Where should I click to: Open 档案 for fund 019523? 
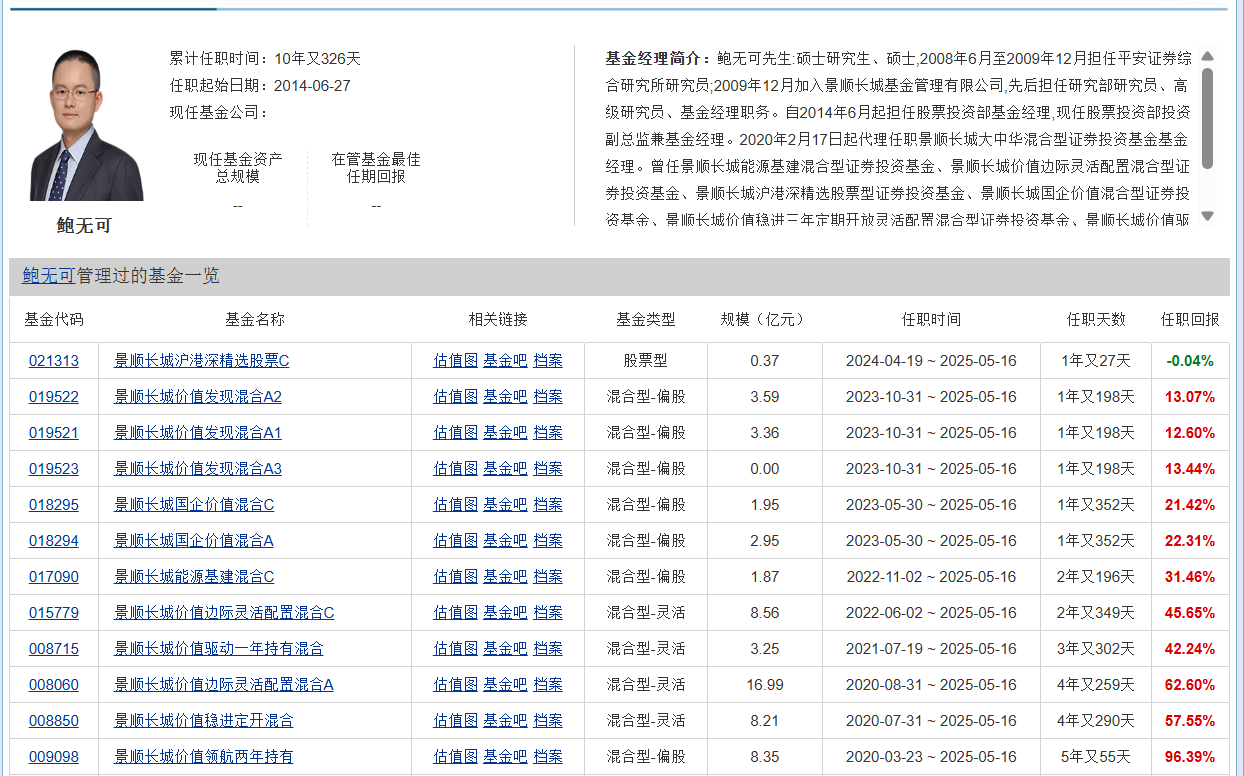[548, 469]
